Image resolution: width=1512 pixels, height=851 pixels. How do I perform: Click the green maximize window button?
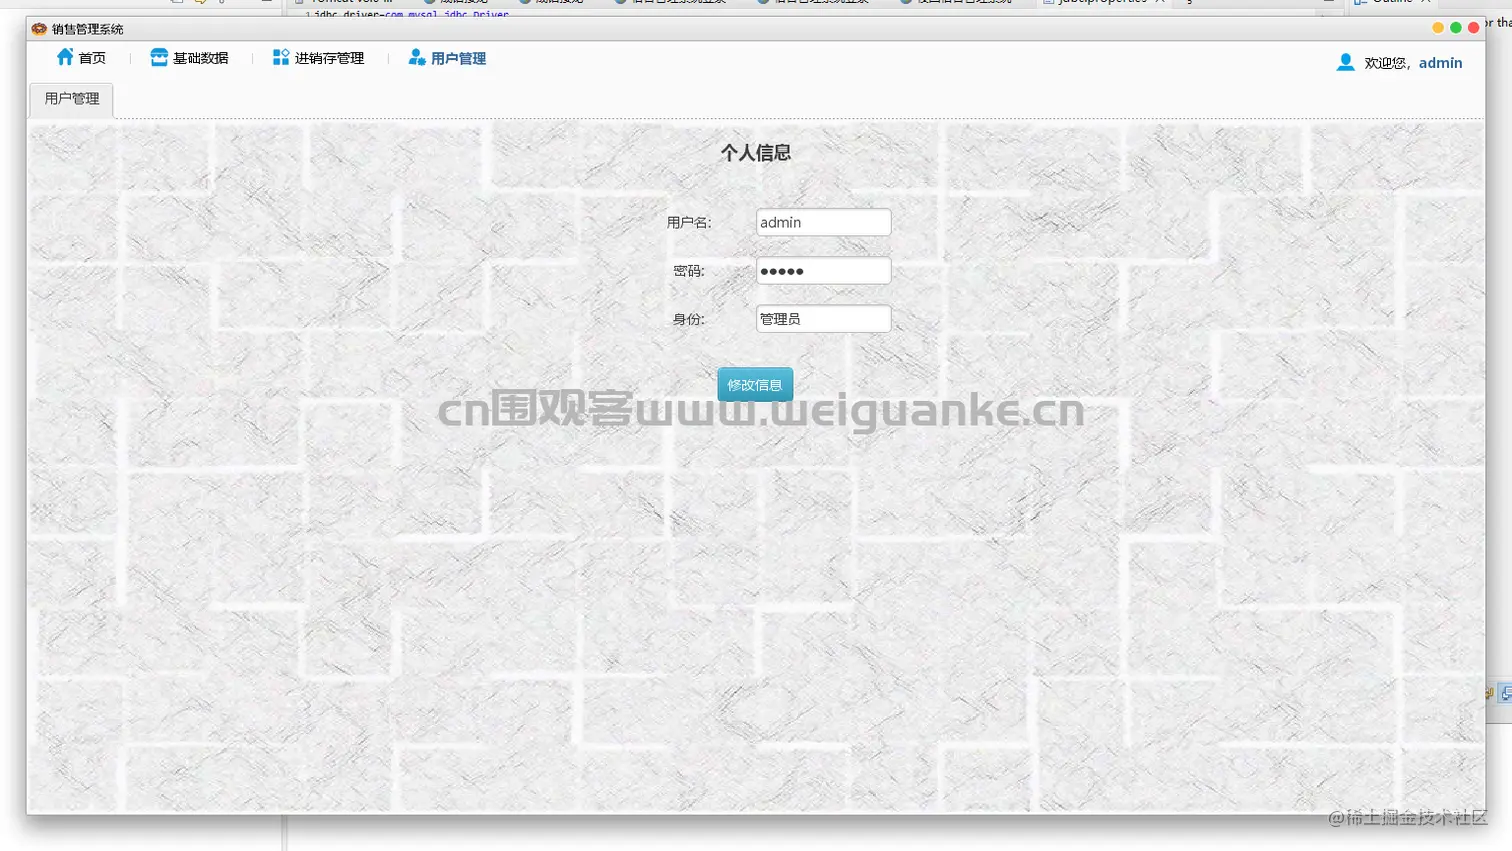point(1456,28)
